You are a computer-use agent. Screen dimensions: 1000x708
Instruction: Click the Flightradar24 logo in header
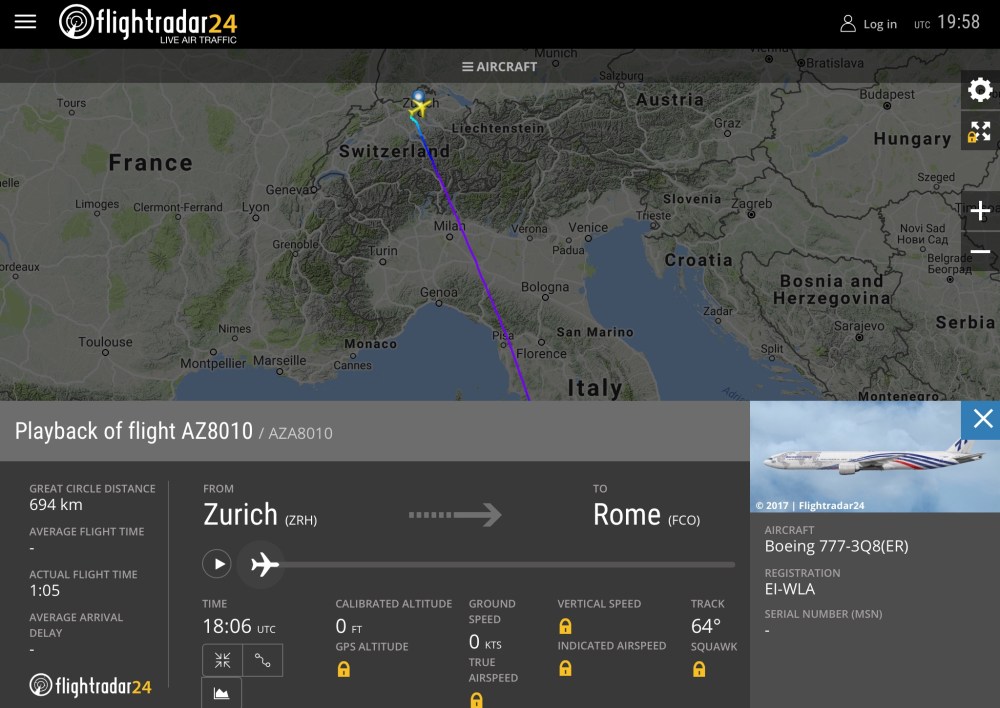coord(148,23)
